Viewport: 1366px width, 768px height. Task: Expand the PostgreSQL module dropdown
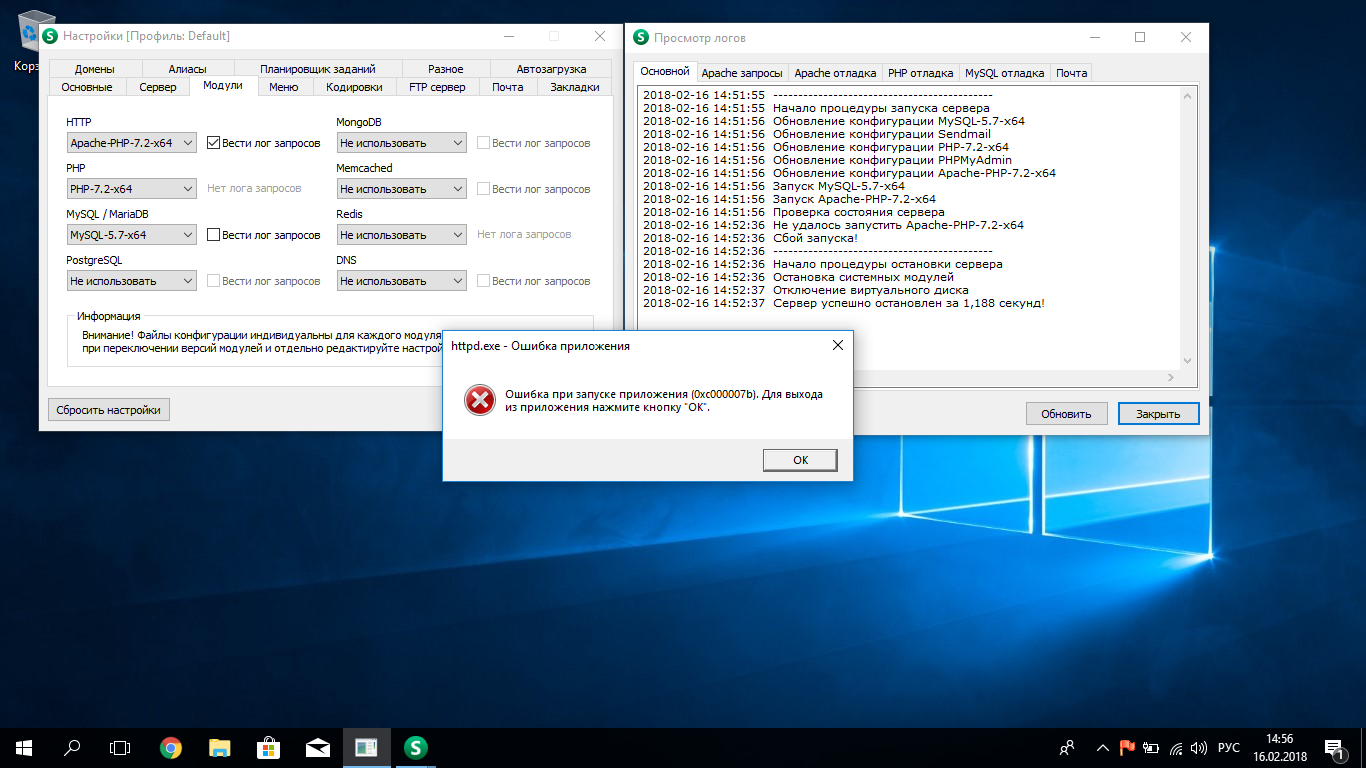131,281
